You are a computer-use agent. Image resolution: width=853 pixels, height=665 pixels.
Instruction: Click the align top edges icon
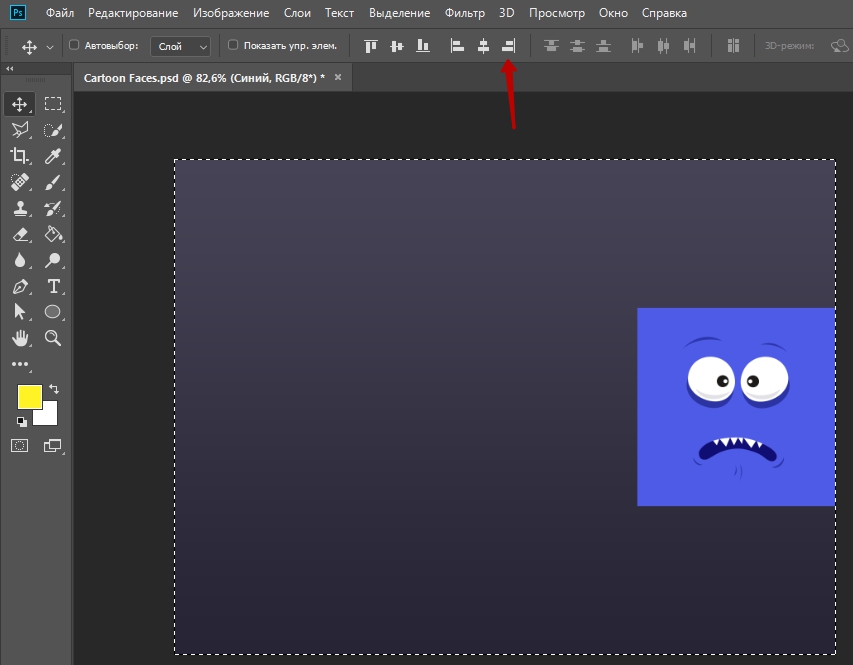[372, 46]
